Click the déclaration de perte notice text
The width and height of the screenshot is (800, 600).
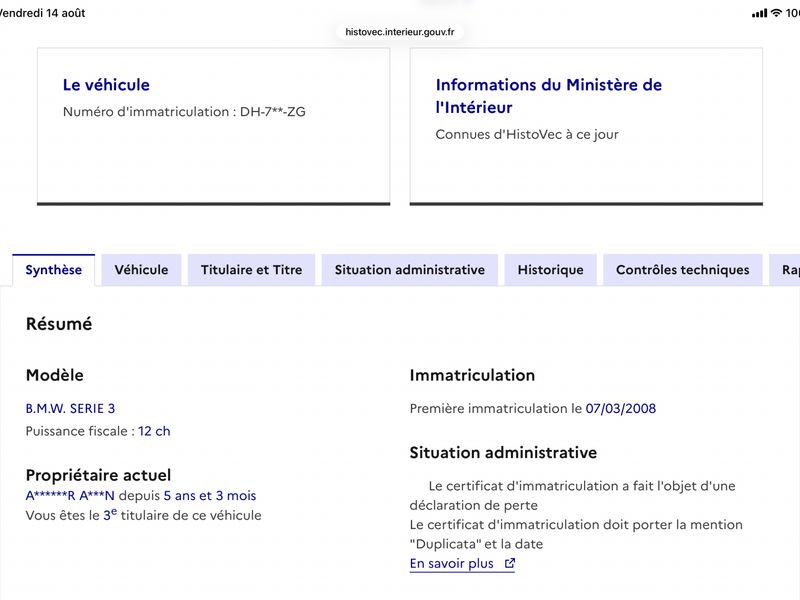point(572,495)
